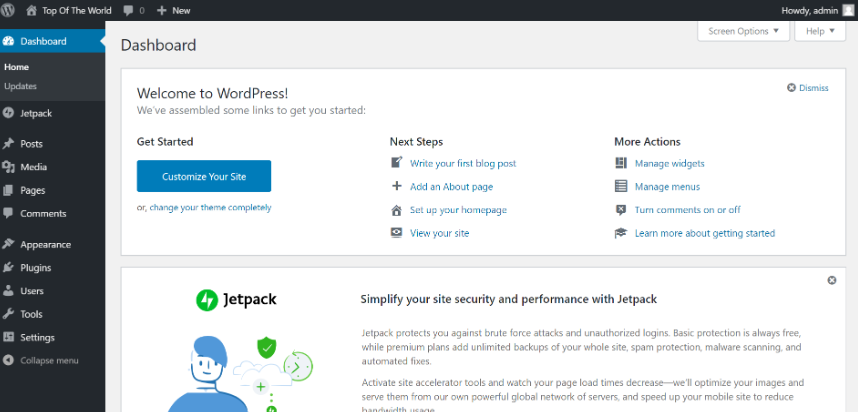
Task: Open the Top Of The World site menu
Action: click(69, 10)
